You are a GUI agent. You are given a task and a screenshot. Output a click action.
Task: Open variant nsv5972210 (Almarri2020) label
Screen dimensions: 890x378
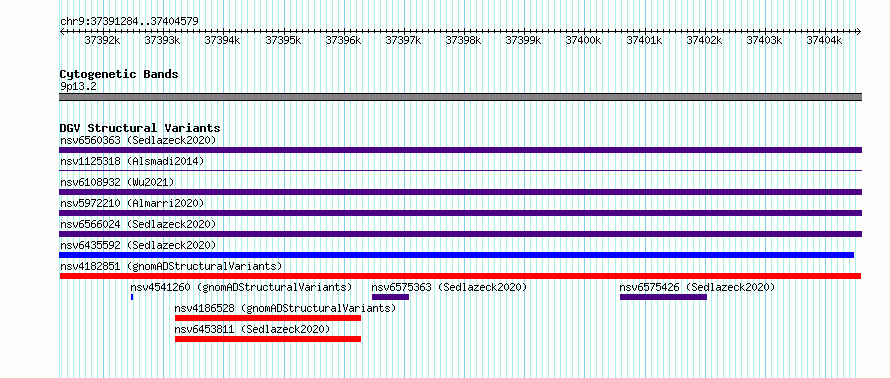(x=132, y=203)
